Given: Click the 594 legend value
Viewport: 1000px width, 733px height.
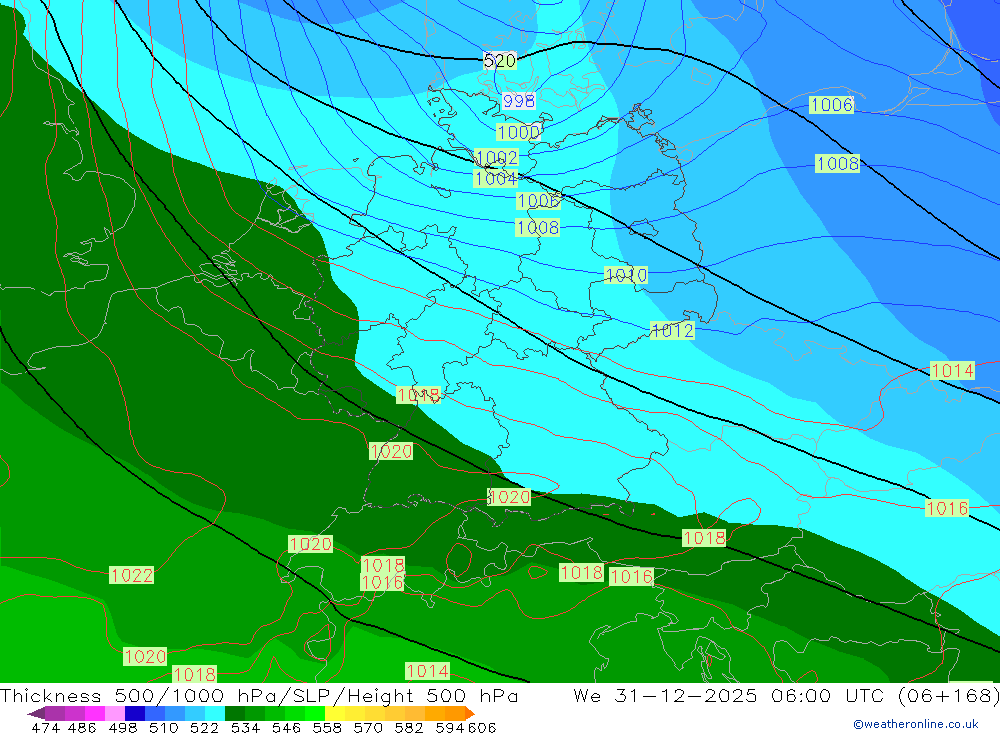Looking at the screenshot, I should [x=450, y=727].
